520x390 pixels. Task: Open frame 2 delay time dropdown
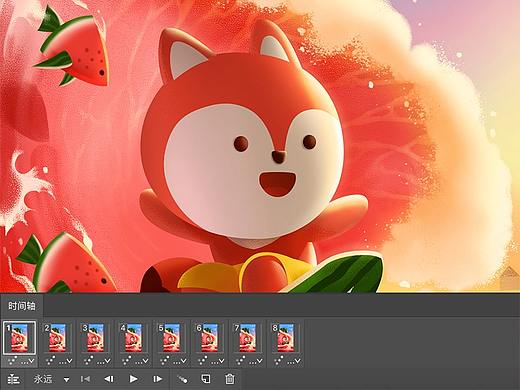click(66, 361)
